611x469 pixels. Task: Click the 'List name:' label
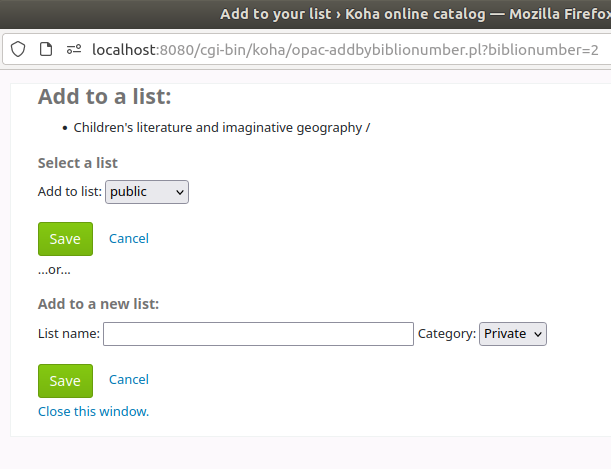pyautogui.click(x=68, y=333)
